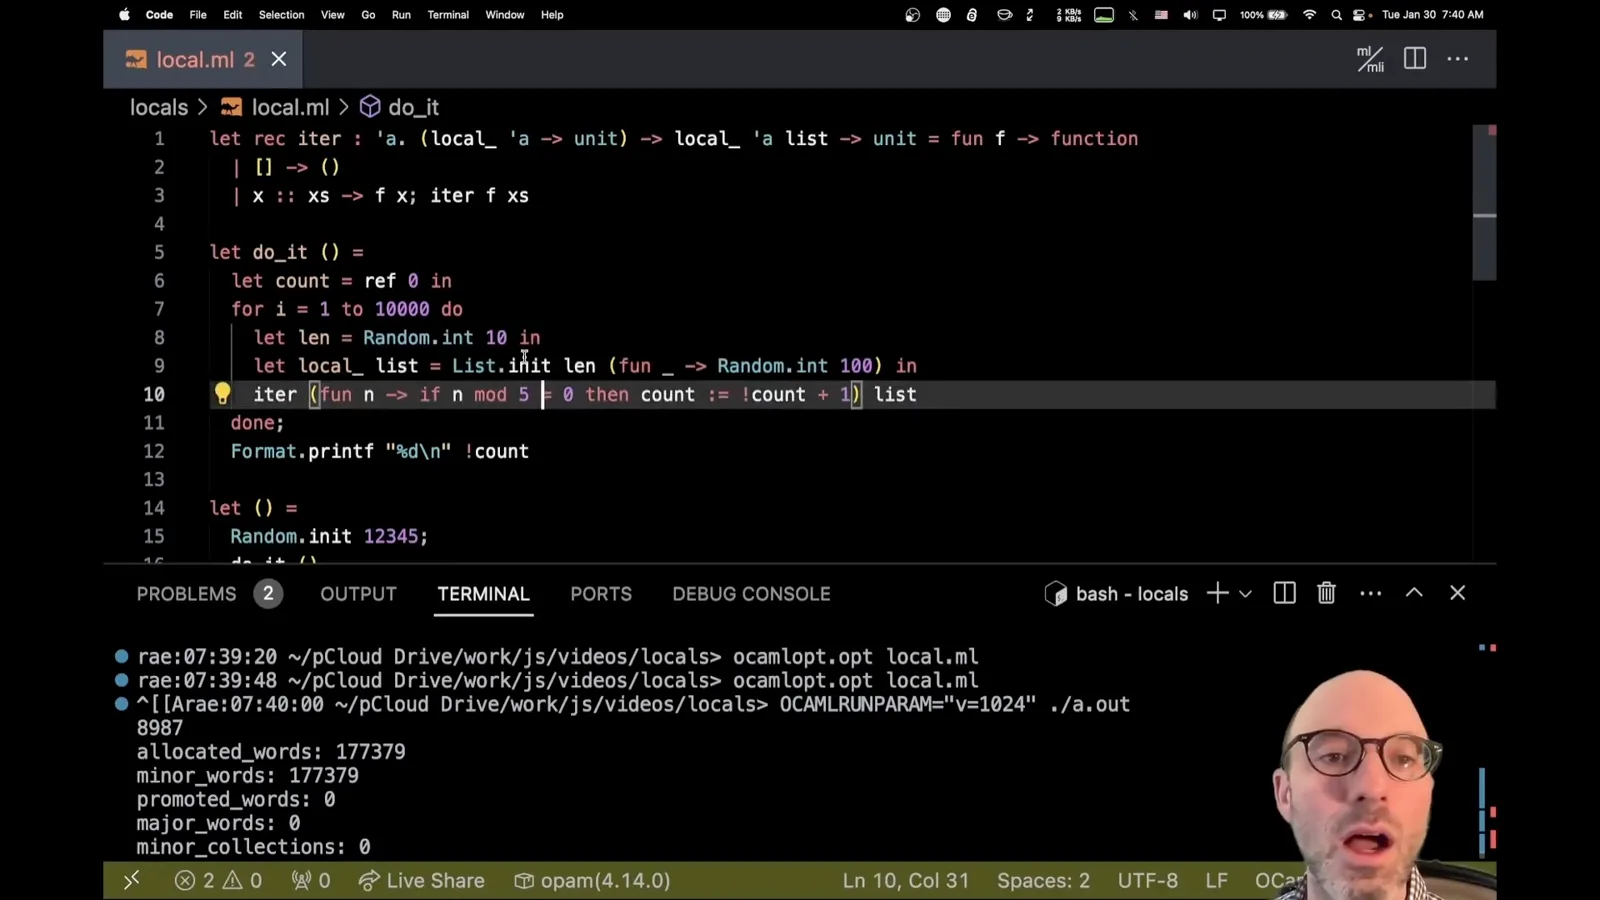Change indentation via Spaces: 2
This screenshot has width=1600, height=900.
(x=1043, y=880)
